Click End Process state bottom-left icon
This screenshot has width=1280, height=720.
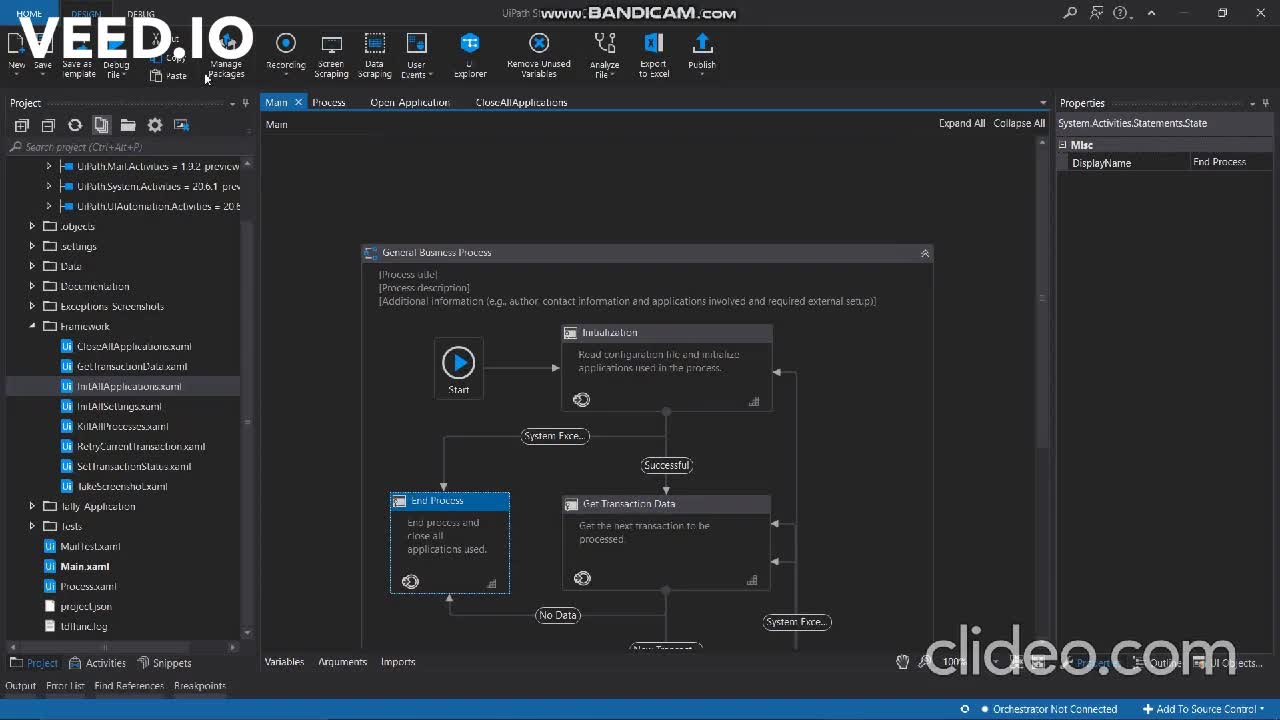(410, 581)
